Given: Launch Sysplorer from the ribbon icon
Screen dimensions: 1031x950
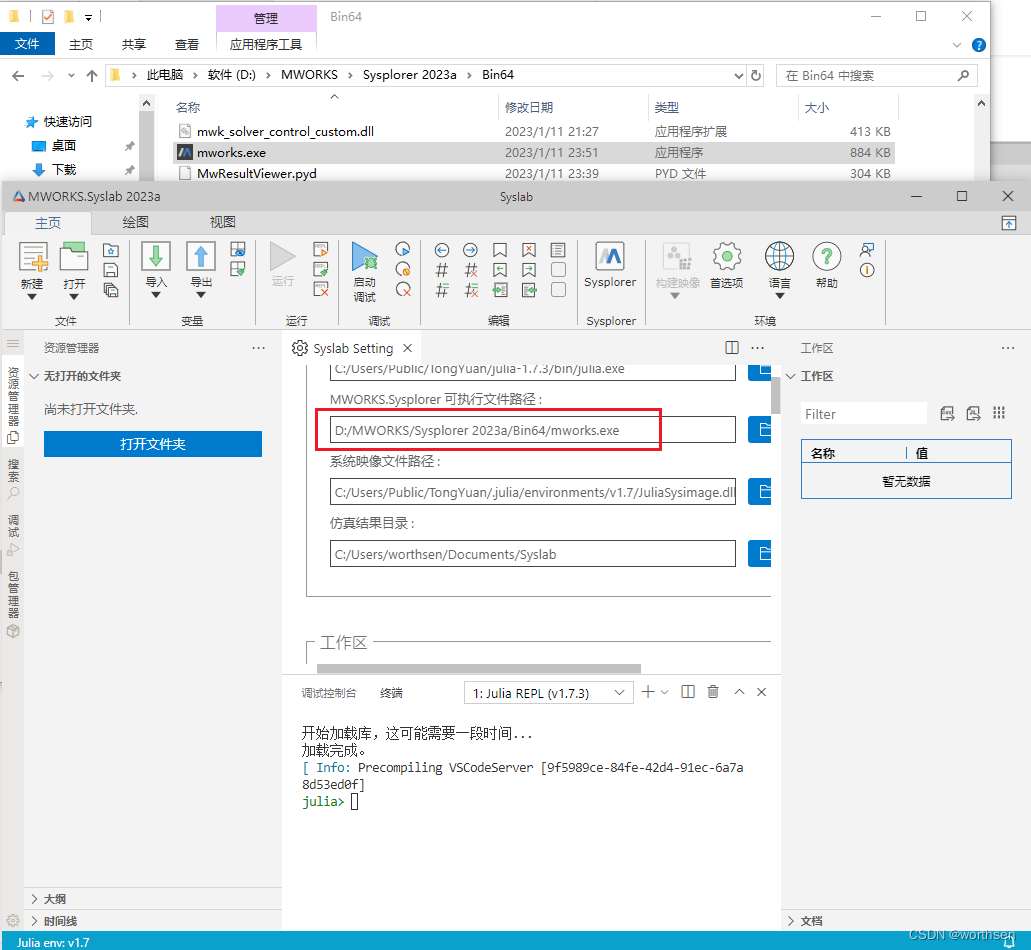Looking at the screenshot, I should [x=610, y=256].
